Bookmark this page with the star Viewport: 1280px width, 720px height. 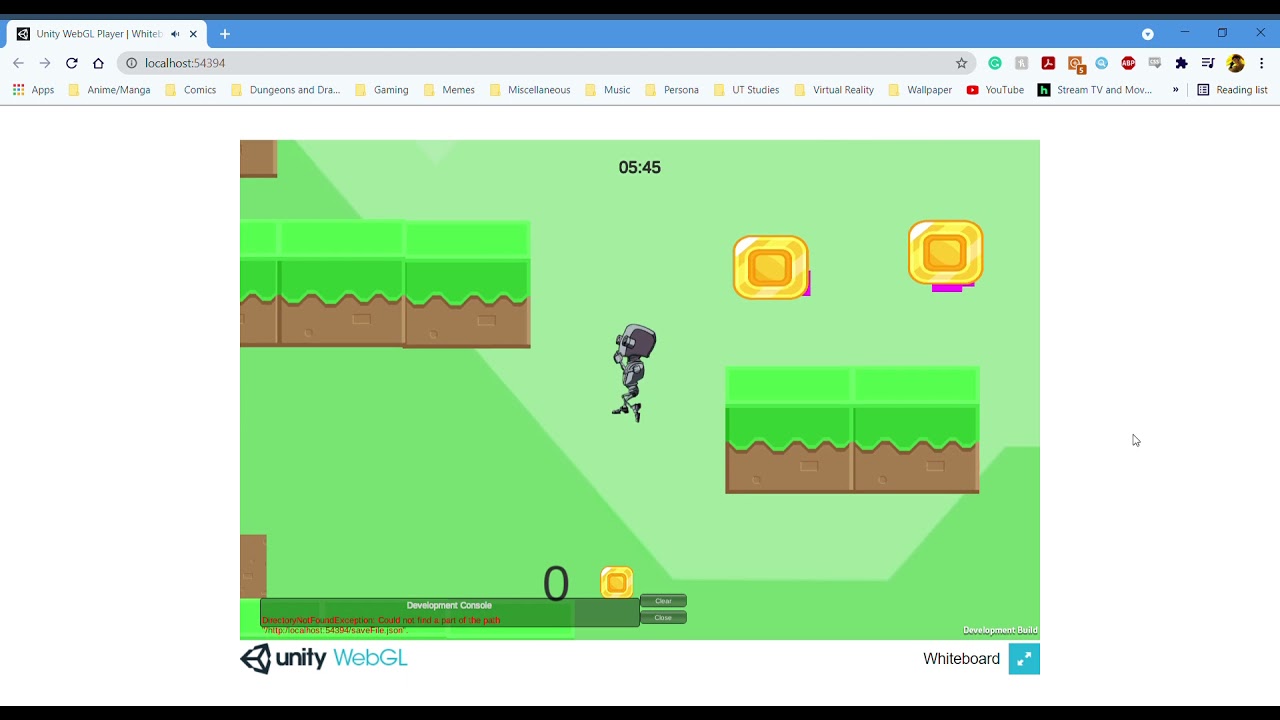click(962, 63)
